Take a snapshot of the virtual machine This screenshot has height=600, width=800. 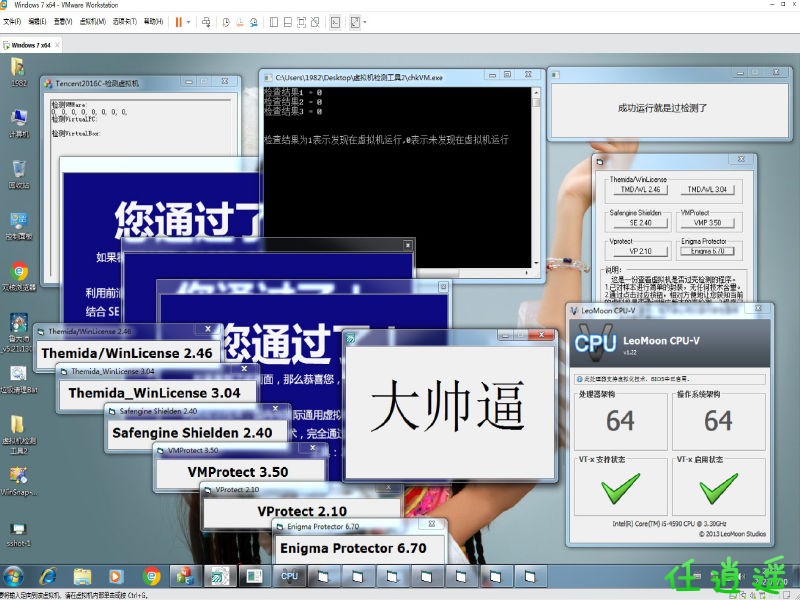point(226,22)
